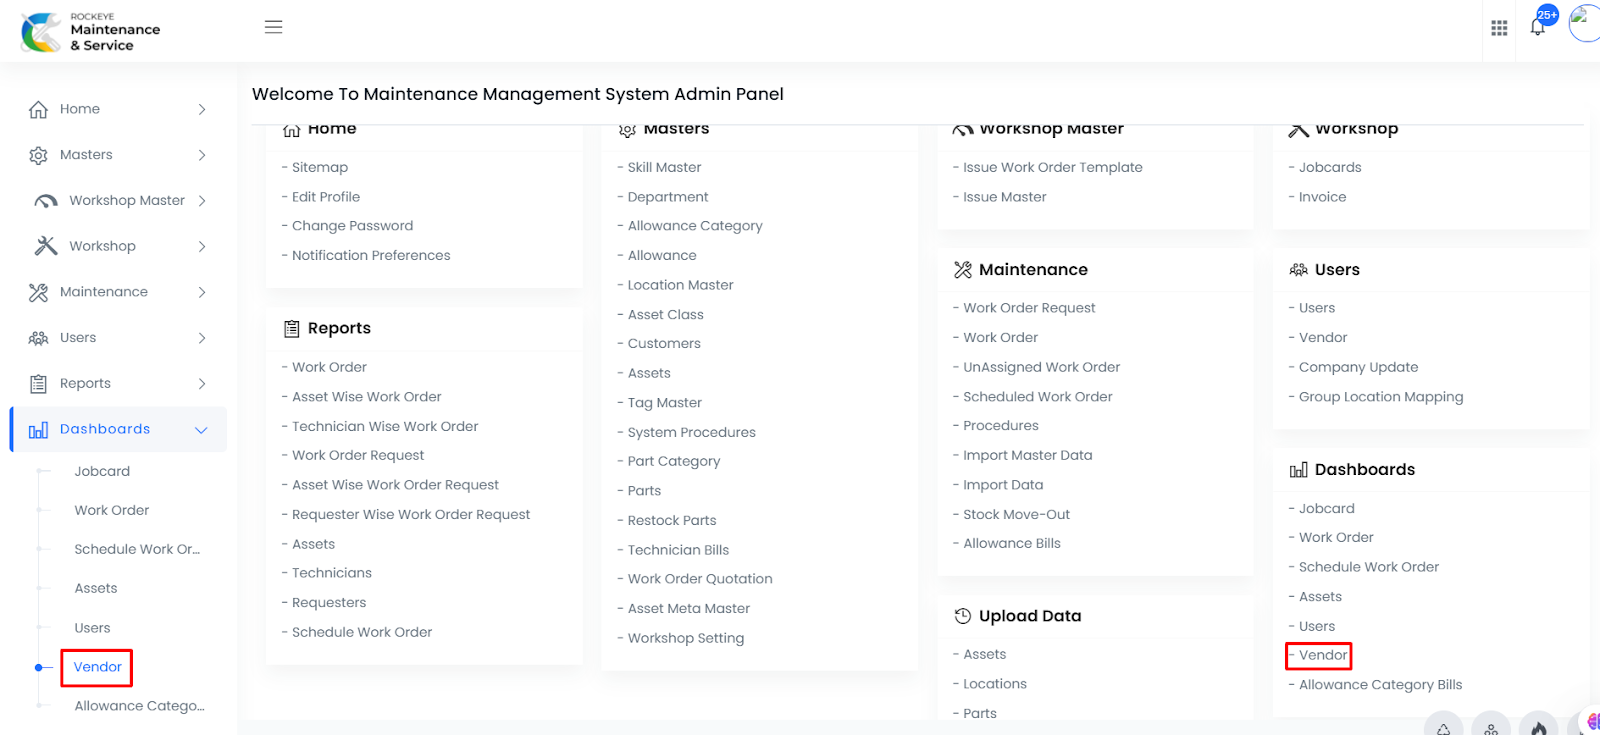Click the Masters gear icon in sidebar

point(38,155)
